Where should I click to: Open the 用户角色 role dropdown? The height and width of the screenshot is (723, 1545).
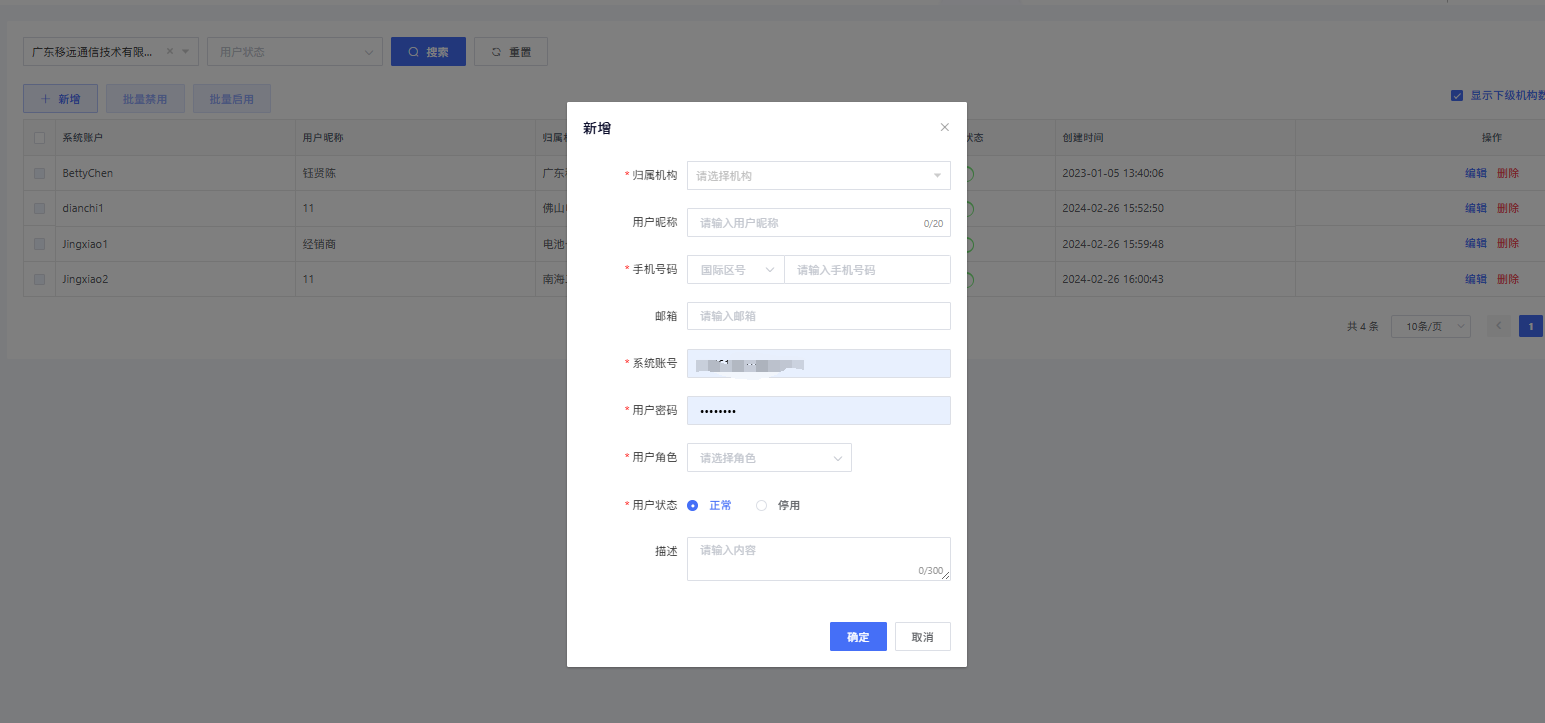tap(769, 458)
